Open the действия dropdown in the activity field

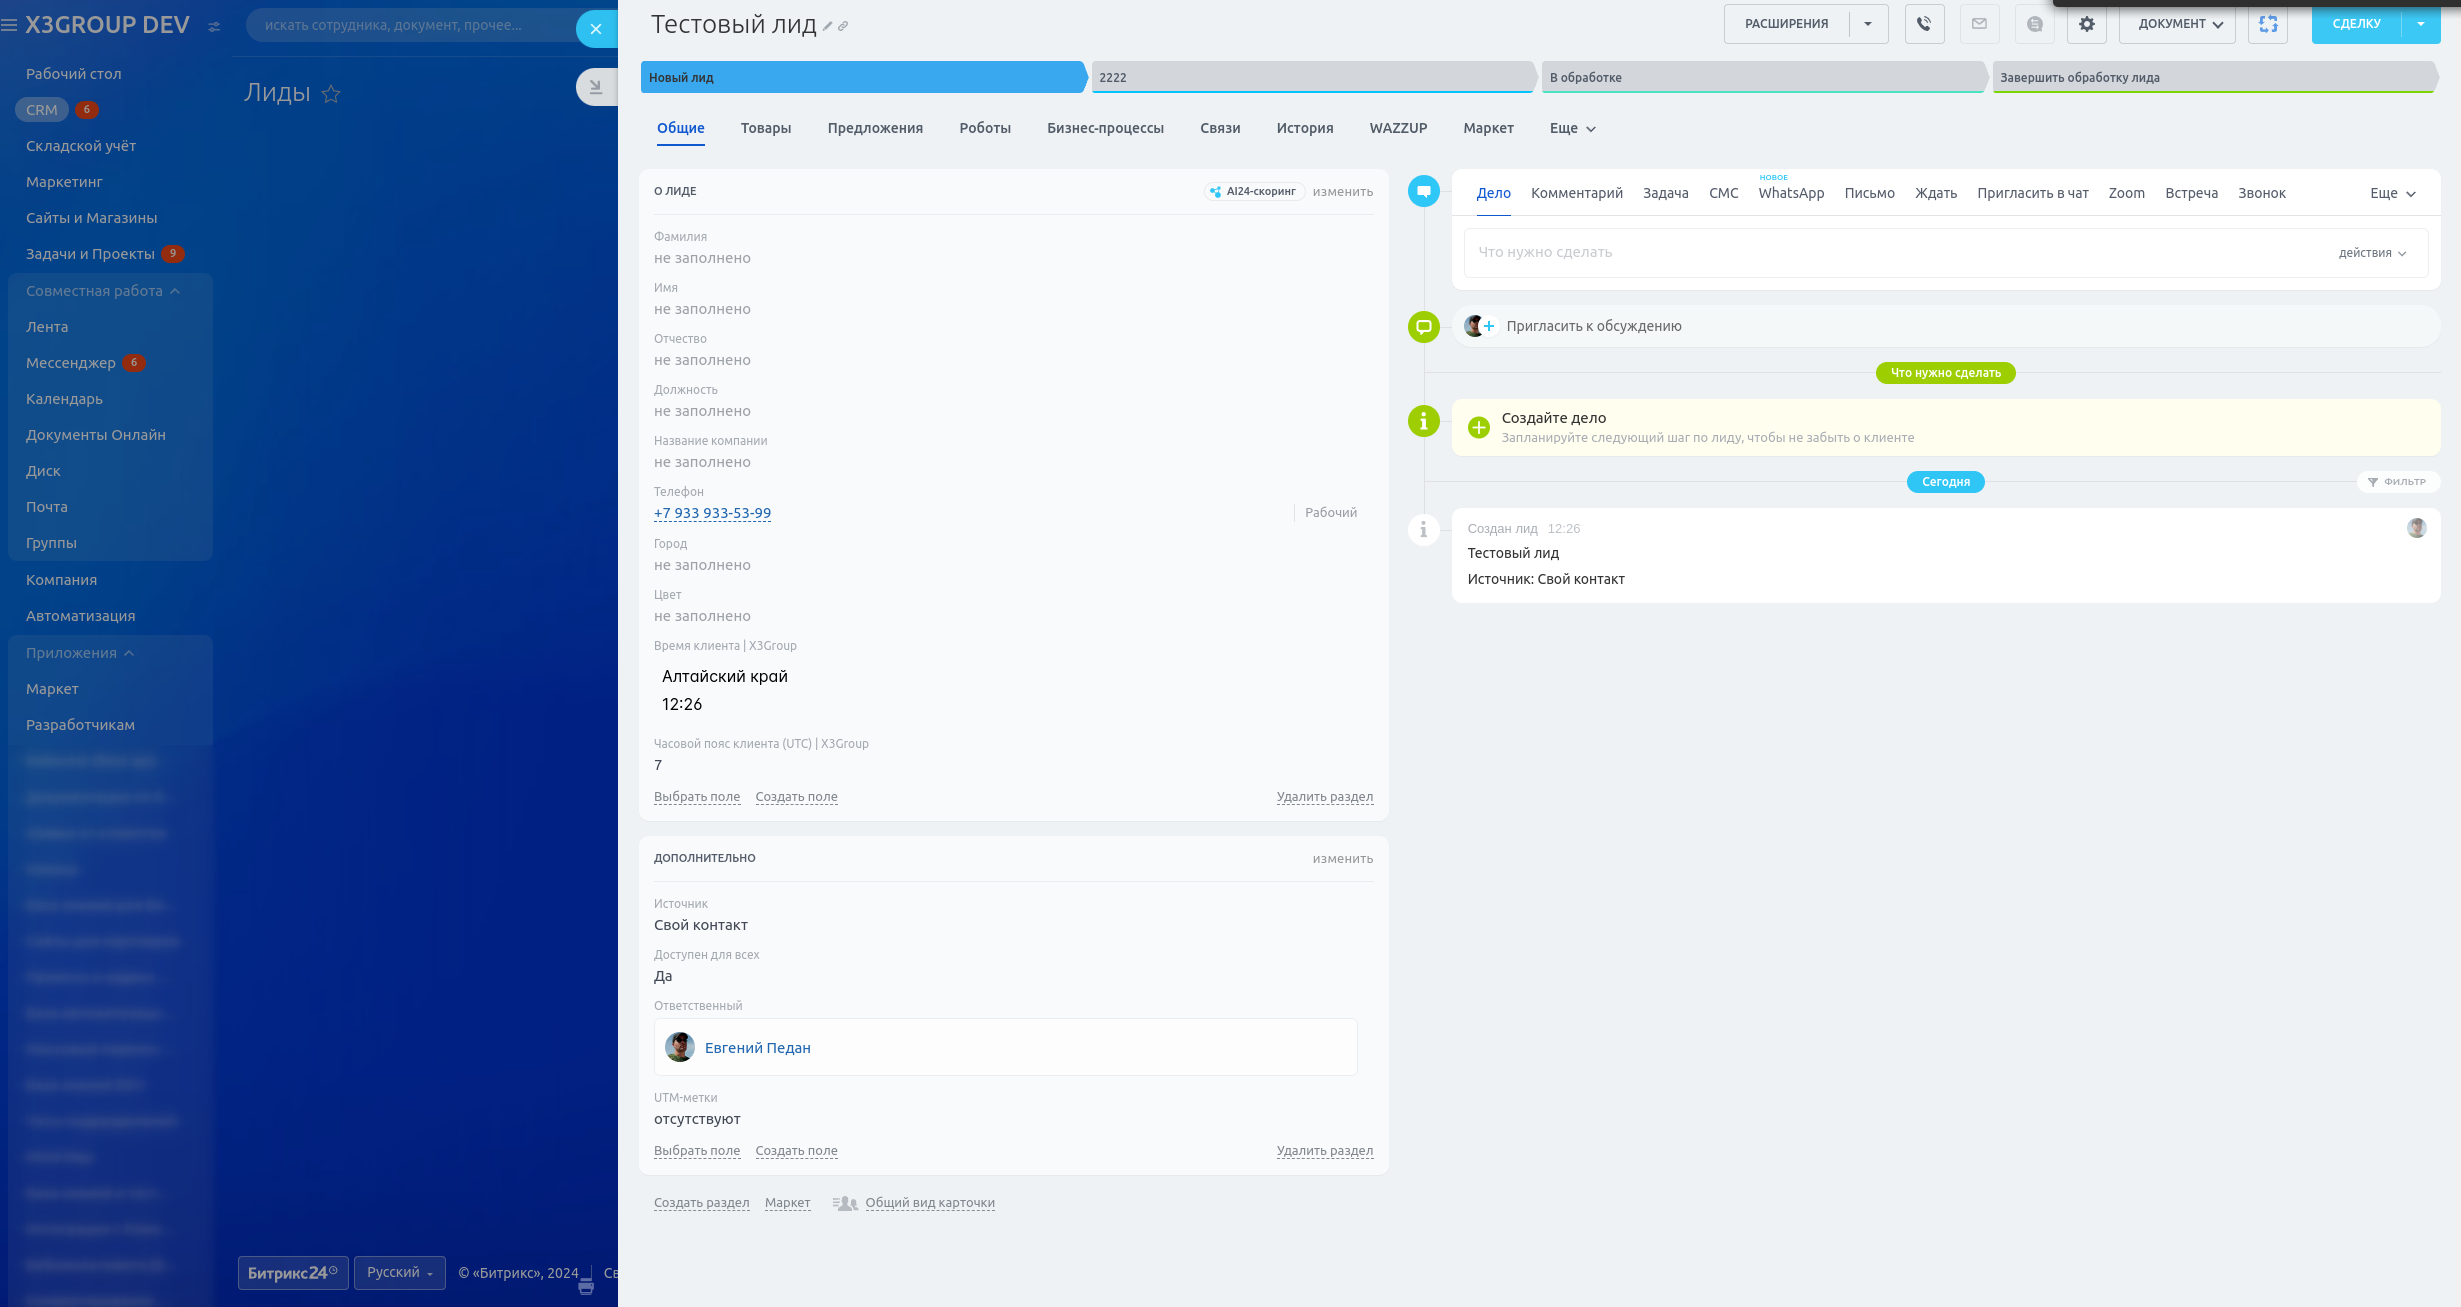coord(2372,253)
